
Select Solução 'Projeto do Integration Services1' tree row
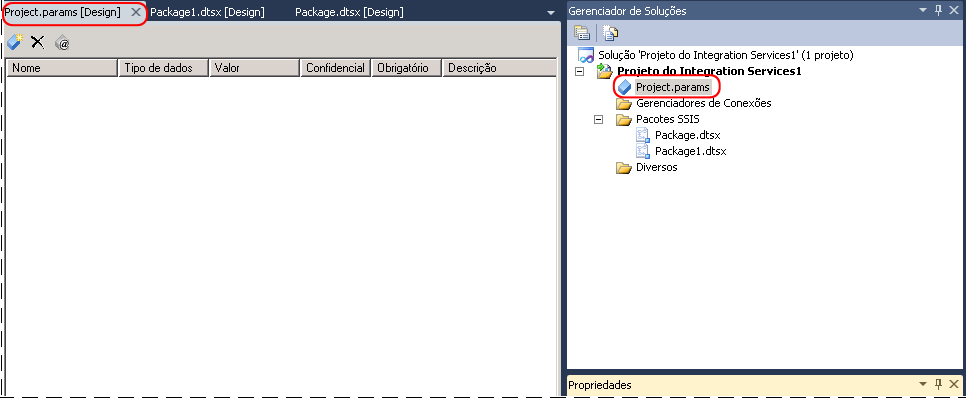[x=726, y=55]
